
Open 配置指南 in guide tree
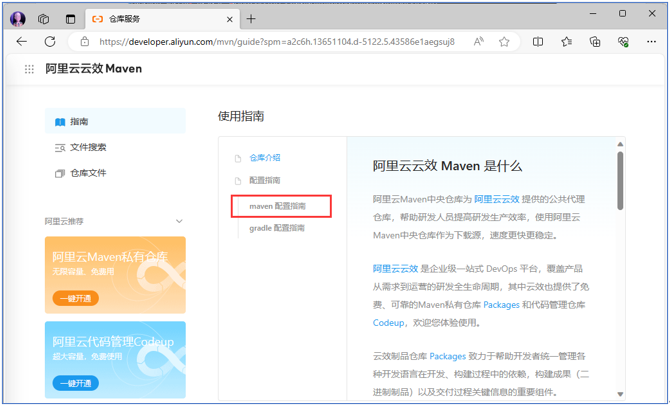tap(265, 180)
